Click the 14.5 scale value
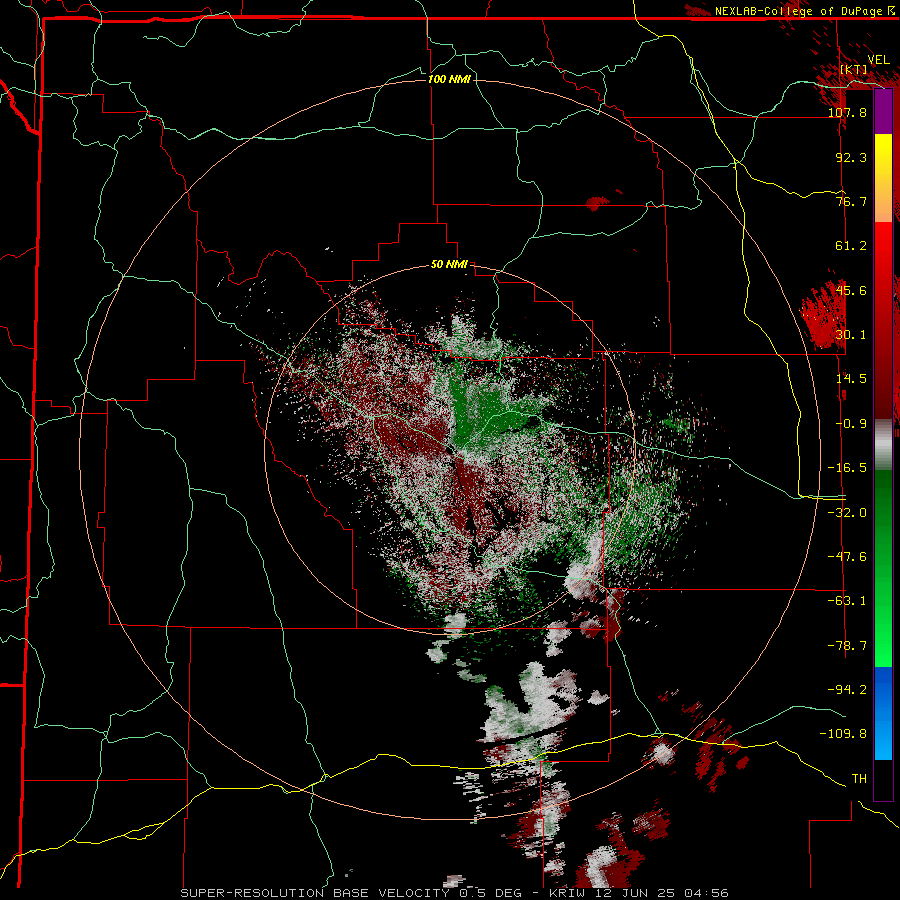The width and height of the screenshot is (900, 900). pos(851,379)
